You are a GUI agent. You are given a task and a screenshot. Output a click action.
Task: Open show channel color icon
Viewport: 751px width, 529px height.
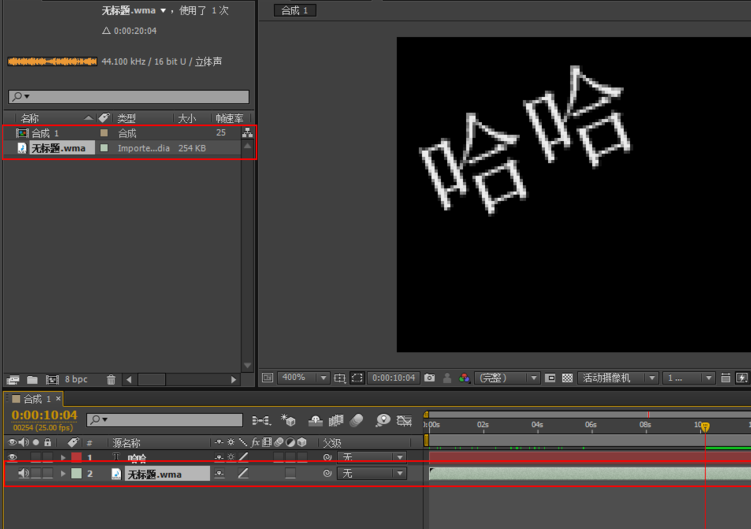[x=464, y=378]
